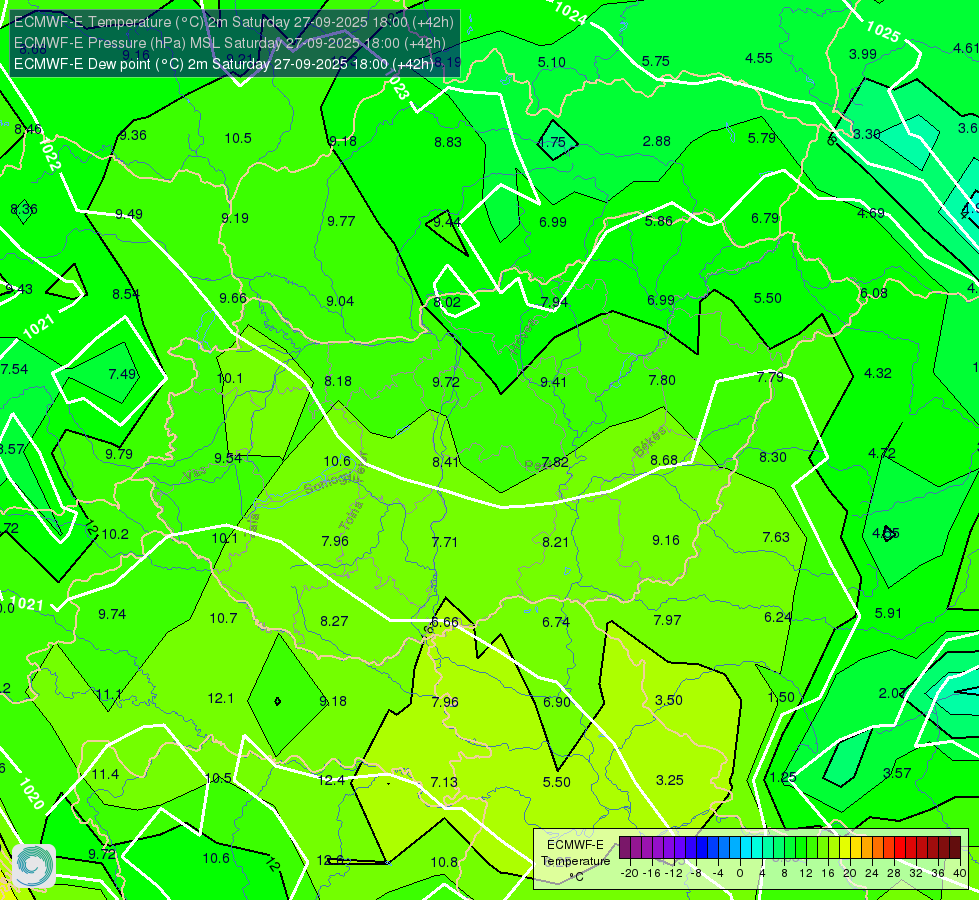This screenshot has width=979, height=900.
Task: Click the 1020 isobar label
Action: [31, 793]
